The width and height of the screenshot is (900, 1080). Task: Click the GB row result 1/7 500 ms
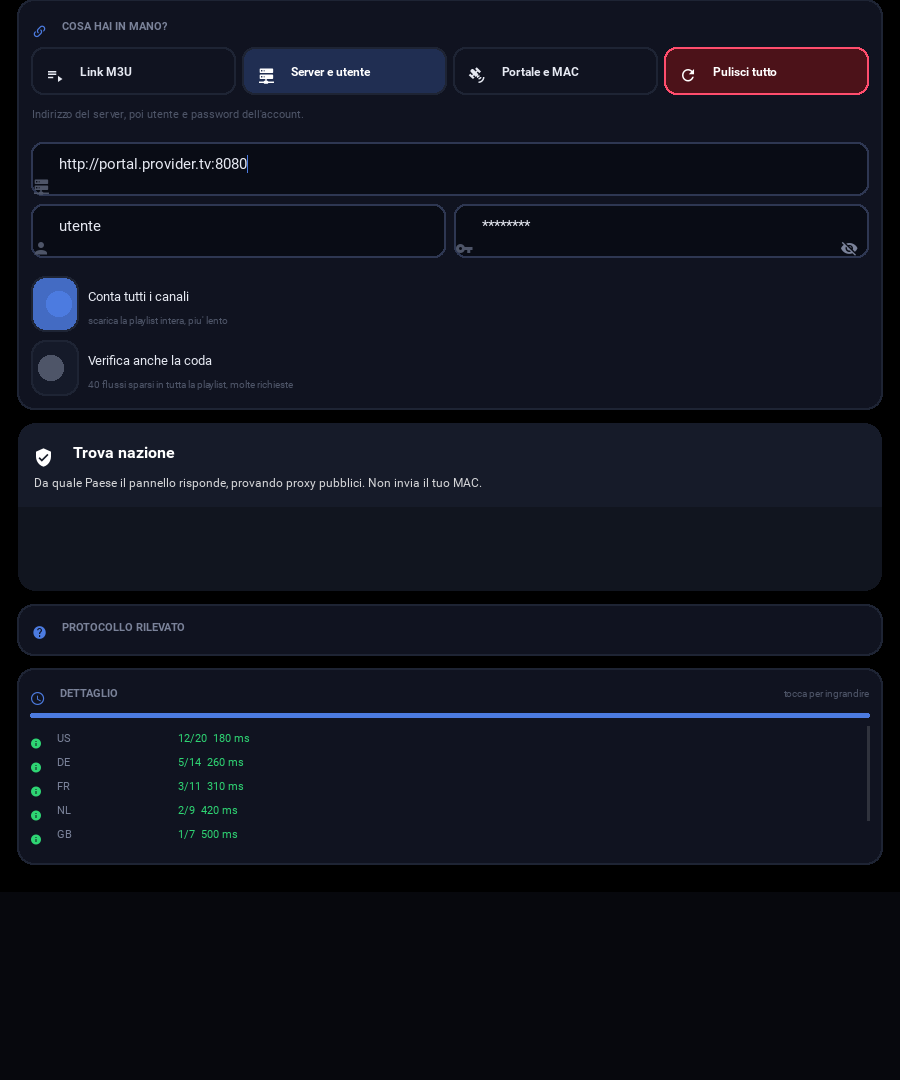pos(207,835)
